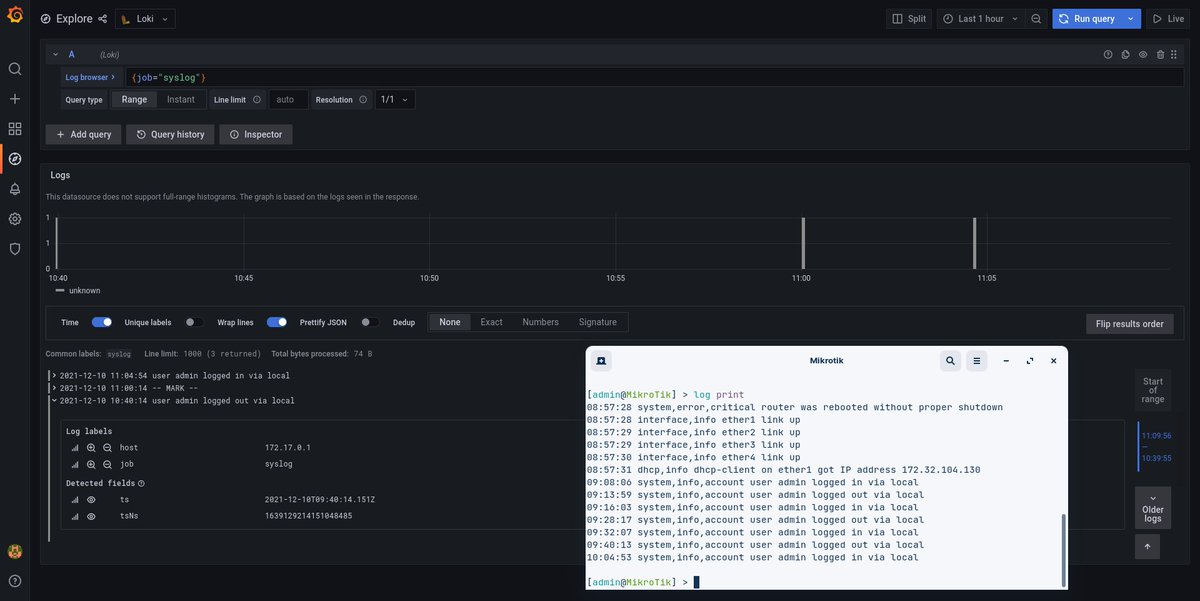This screenshot has height=601, width=1200.
Task: Click Detected fields info icon
Action: tap(141, 483)
